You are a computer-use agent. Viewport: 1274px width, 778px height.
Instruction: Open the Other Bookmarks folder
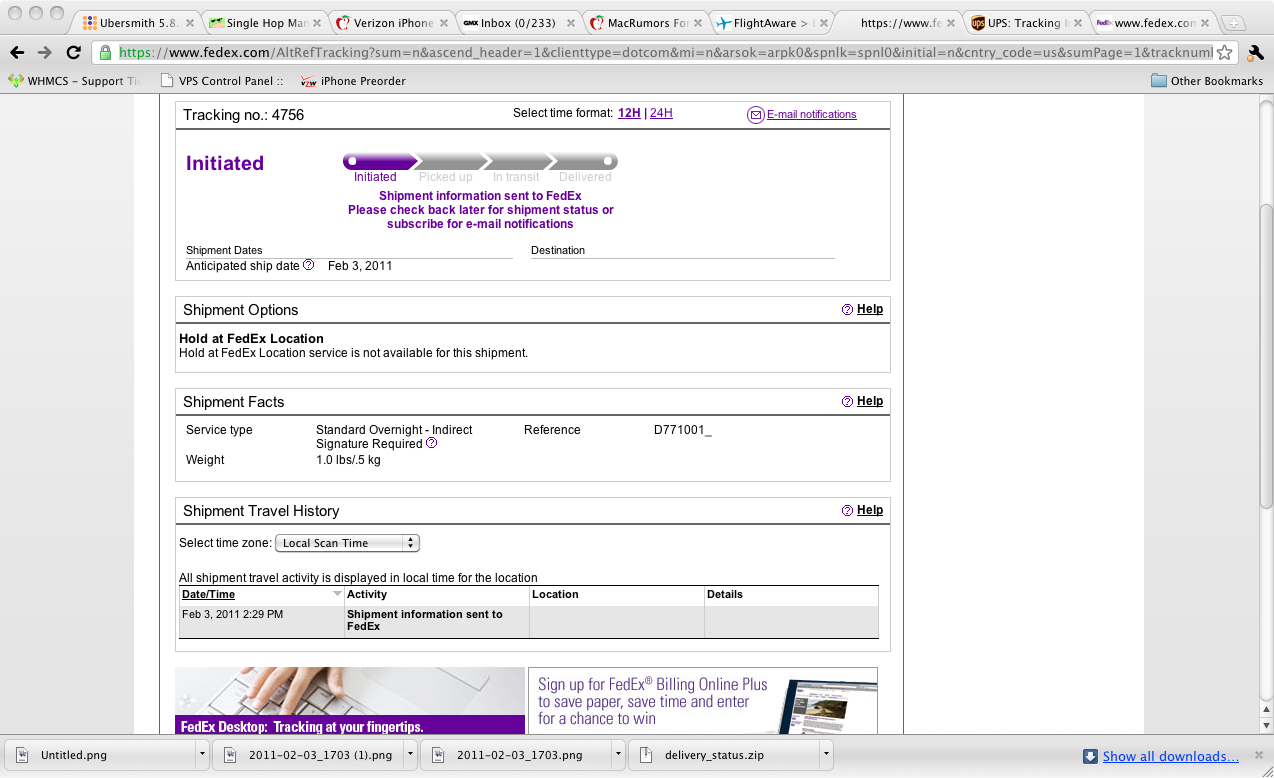point(1207,81)
